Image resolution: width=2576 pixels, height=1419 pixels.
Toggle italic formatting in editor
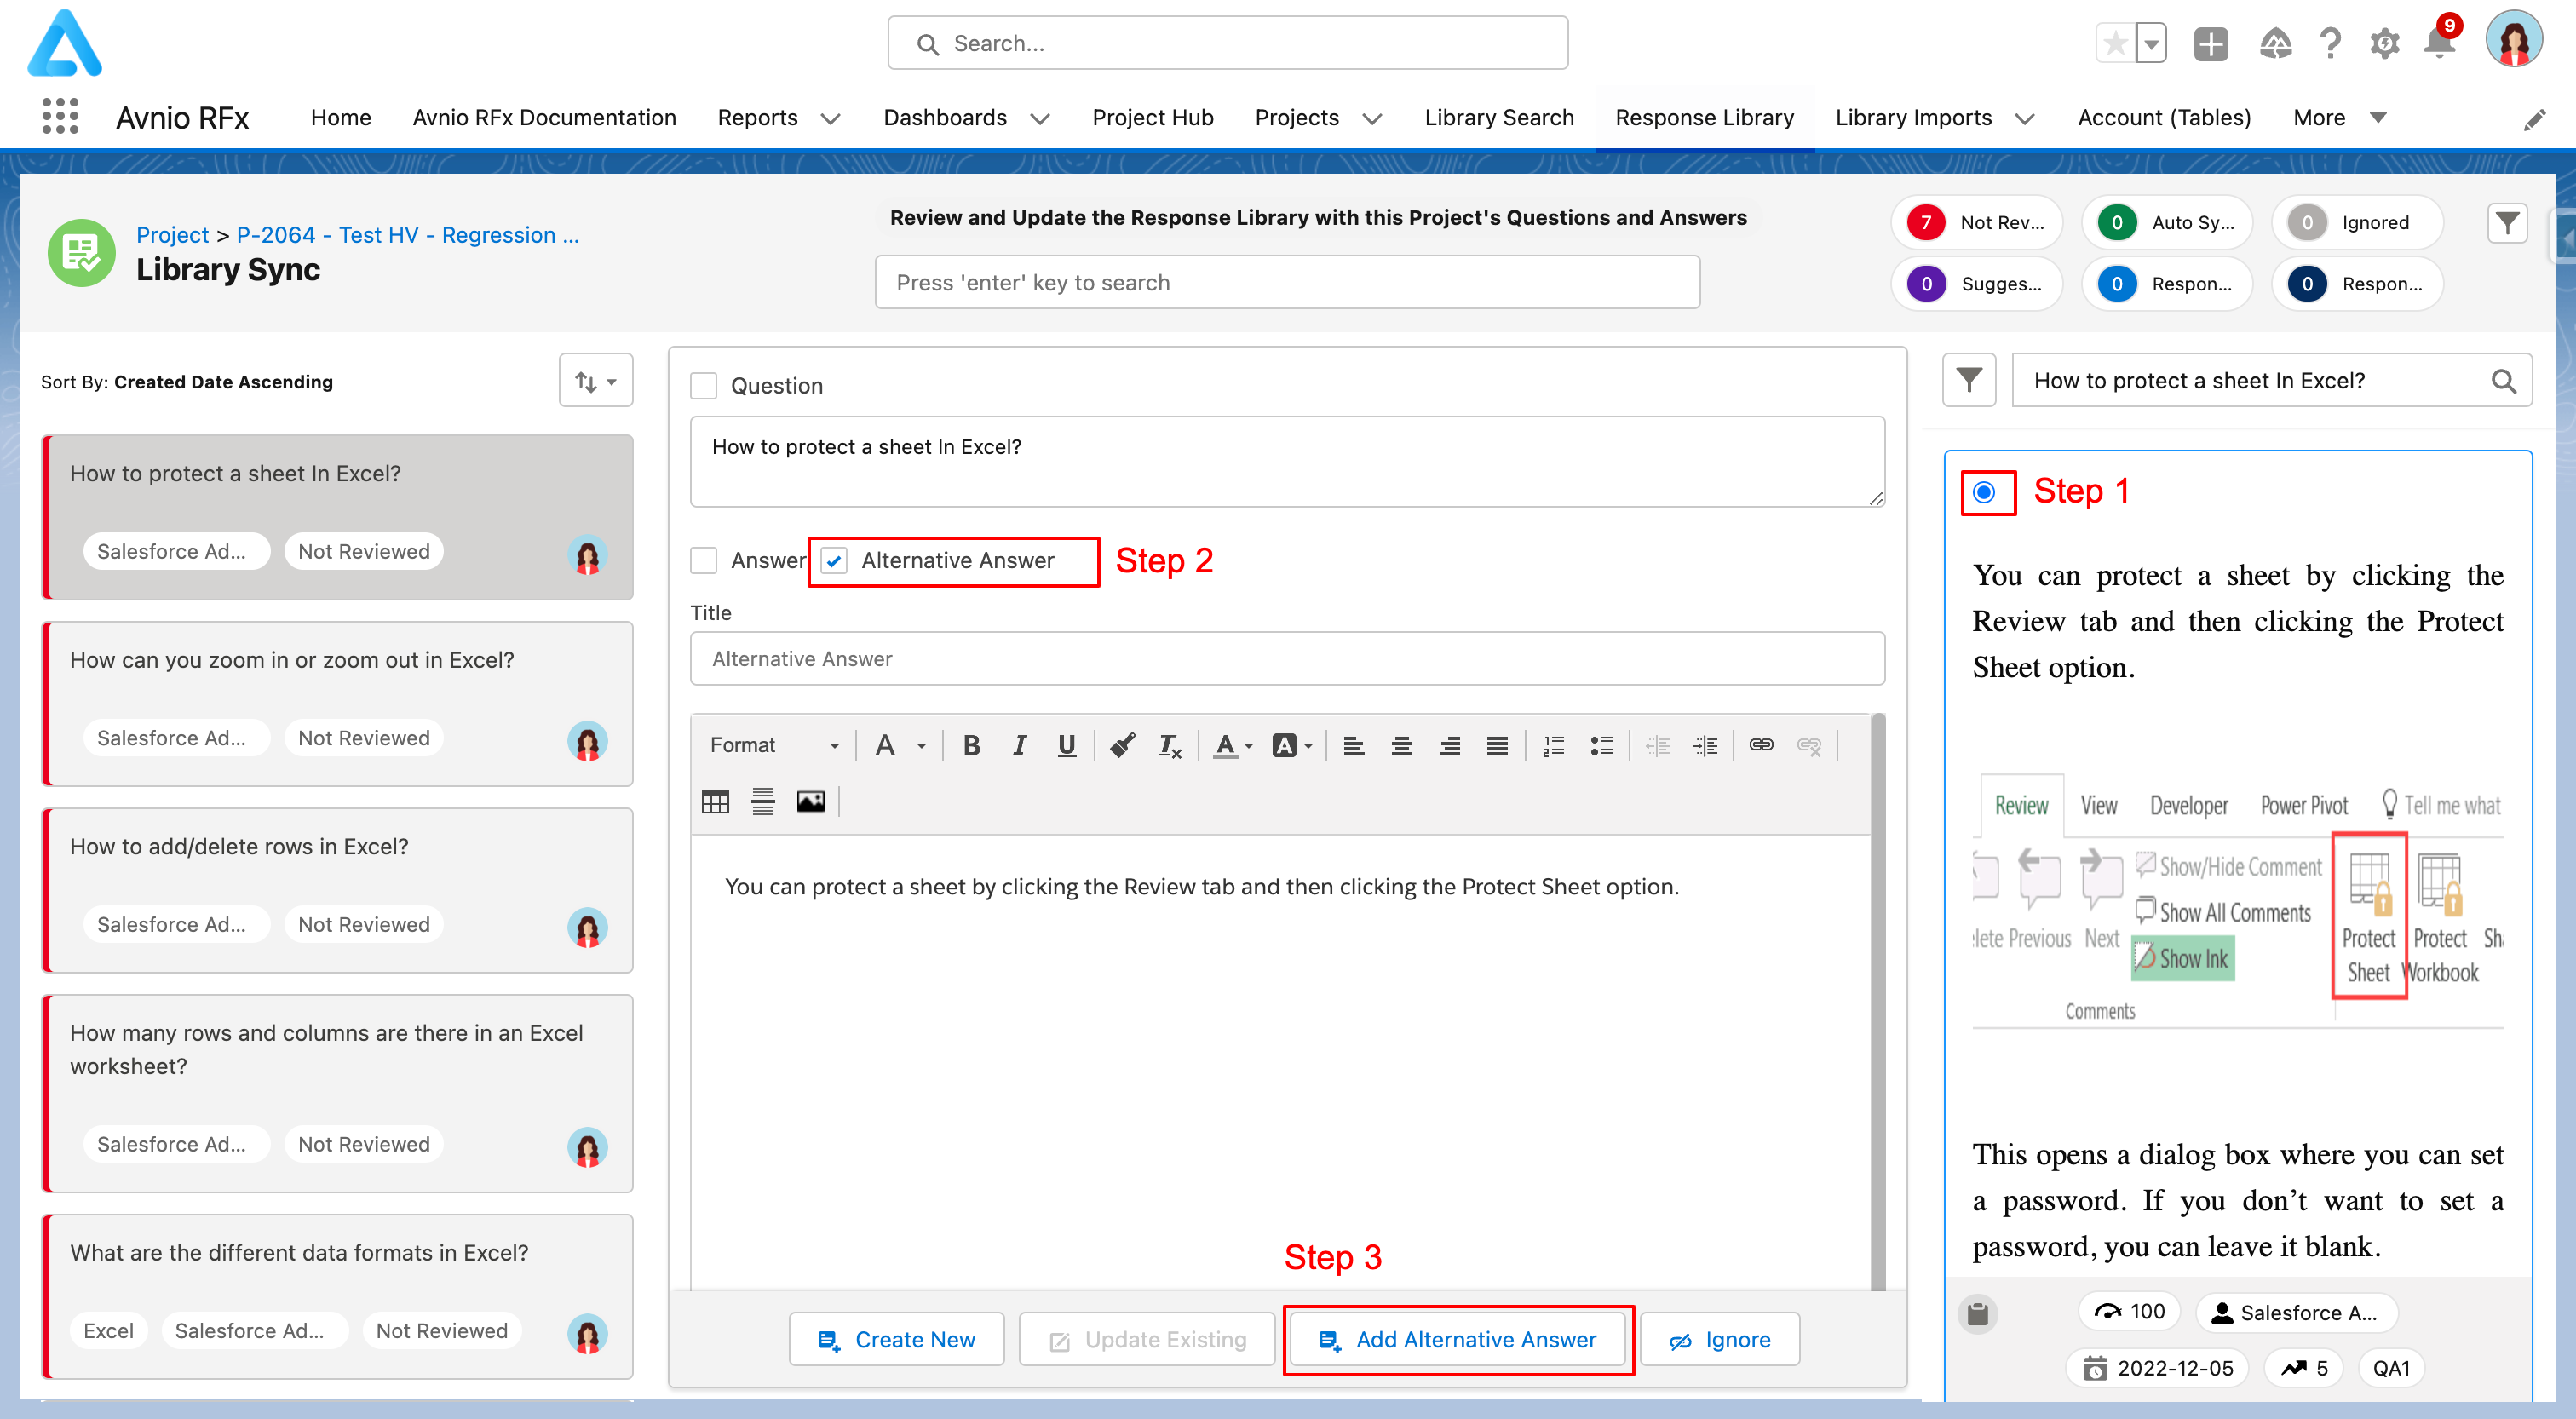(x=1019, y=745)
